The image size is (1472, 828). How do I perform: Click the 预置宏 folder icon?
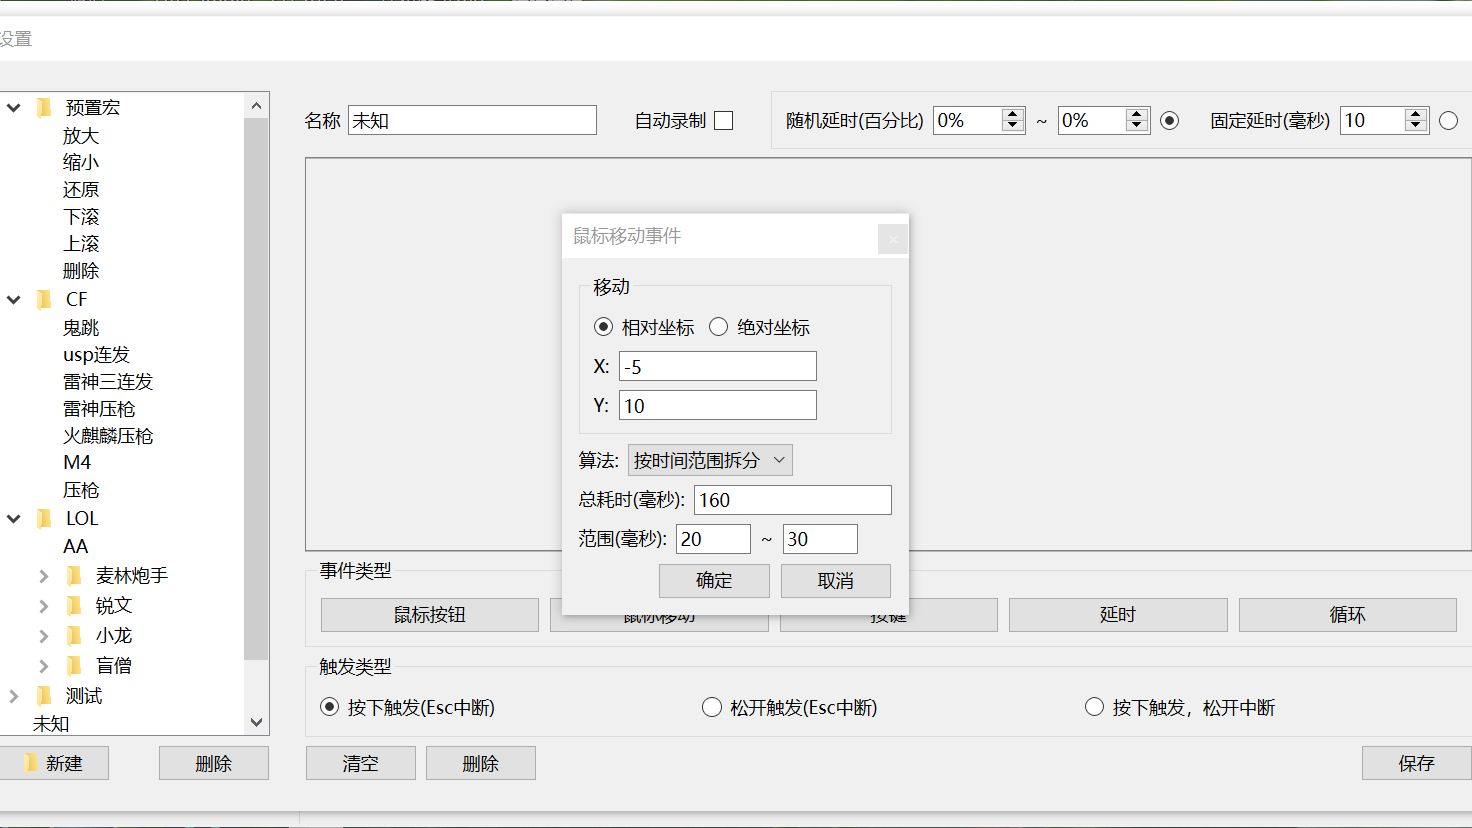coord(44,108)
